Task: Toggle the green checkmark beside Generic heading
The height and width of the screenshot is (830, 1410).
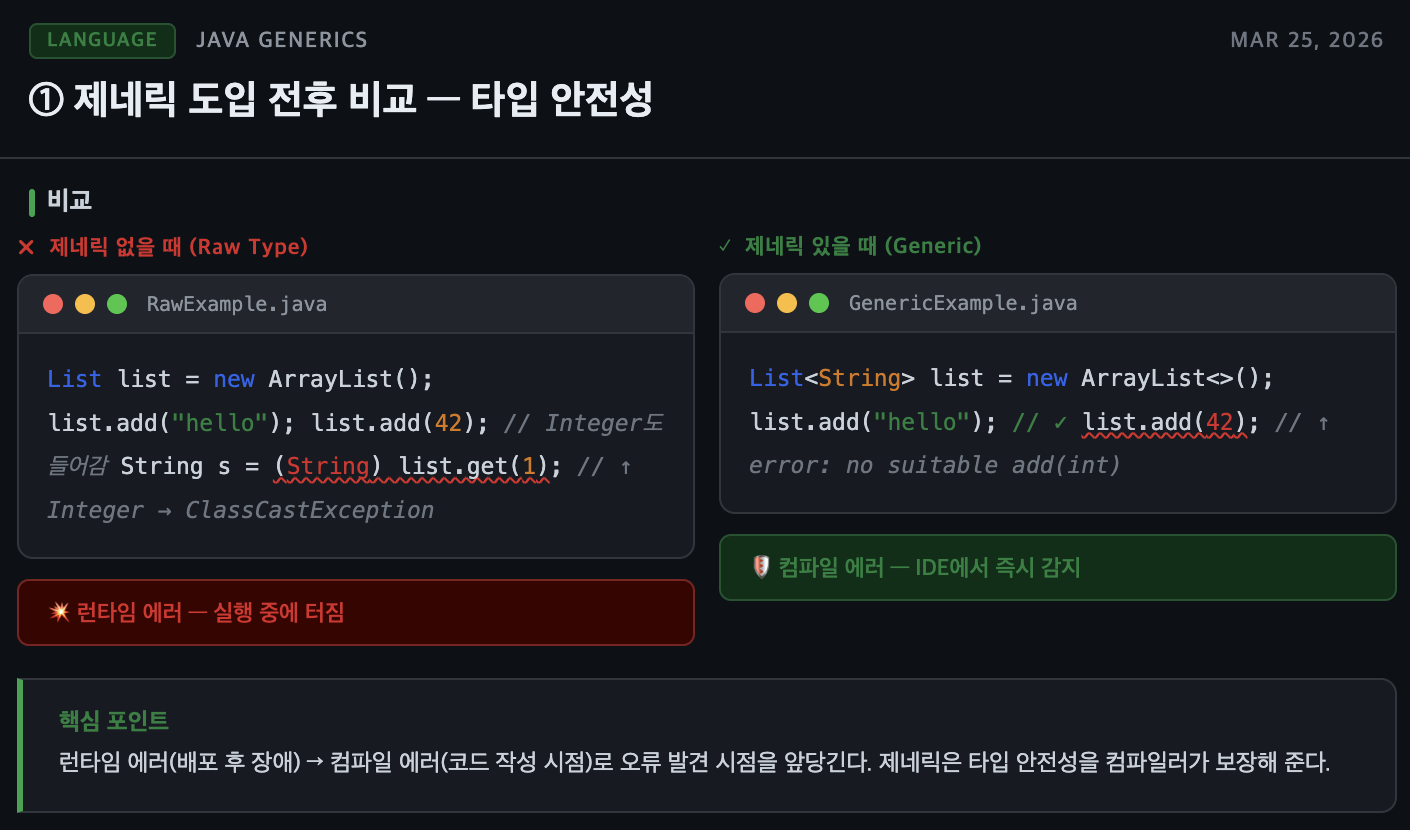Action: [728, 245]
